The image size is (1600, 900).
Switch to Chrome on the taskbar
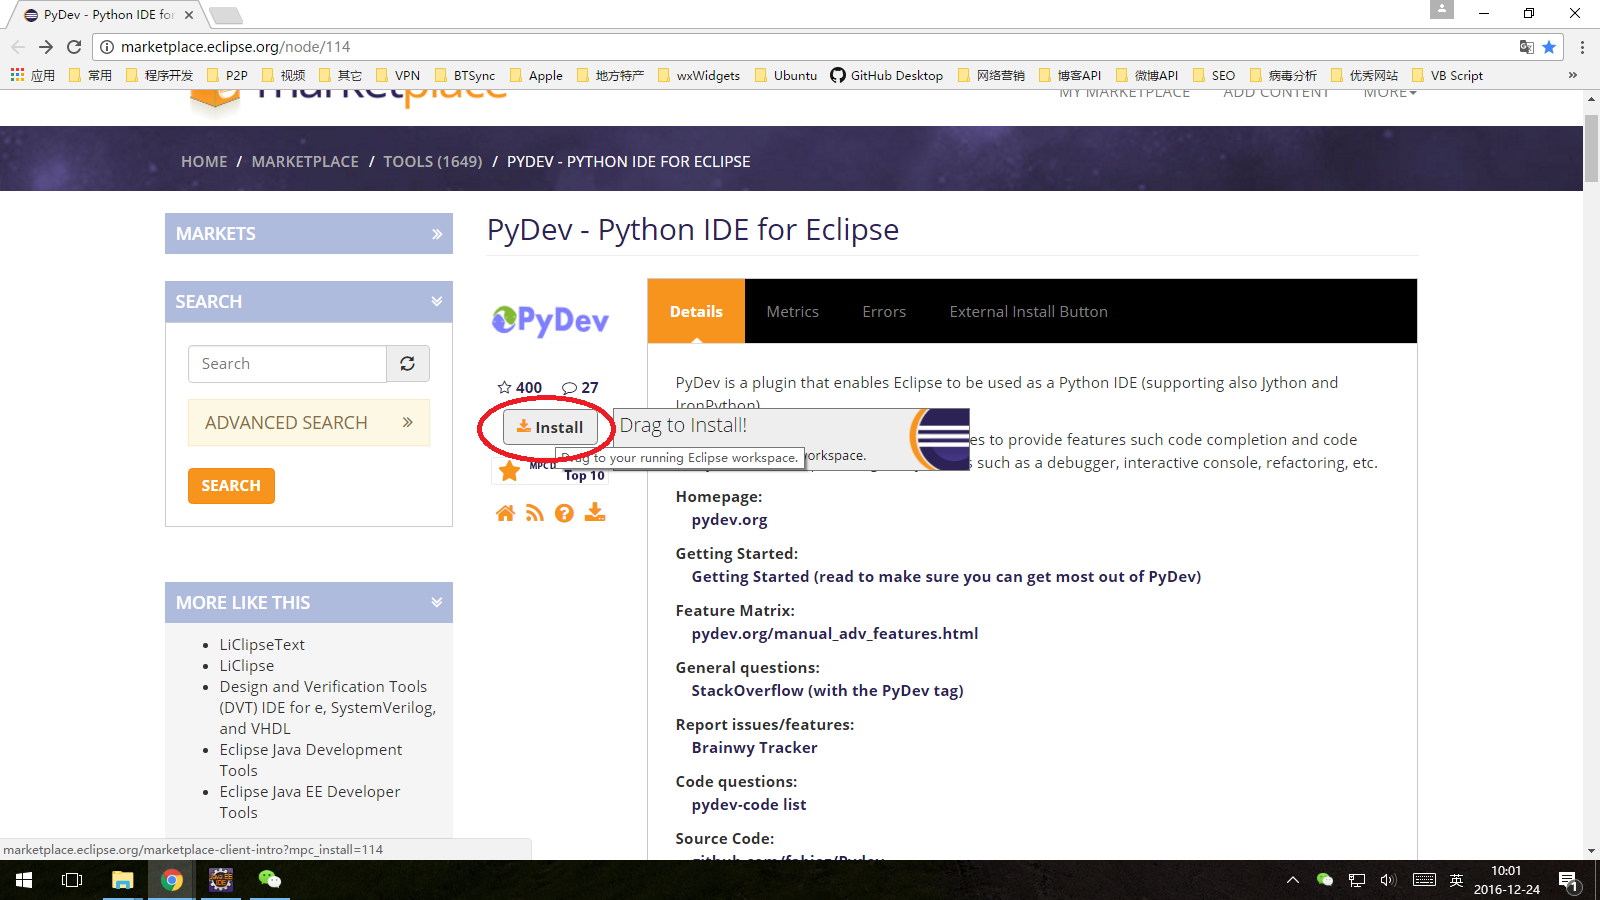[x=172, y=880]
